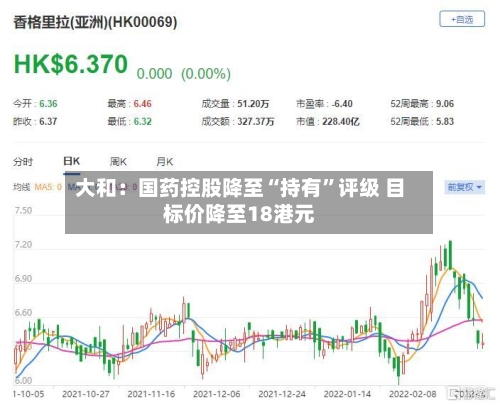Click the +自选 add to watchlist button
Viewport: 500px width, 405px height.
coord(462,19)
